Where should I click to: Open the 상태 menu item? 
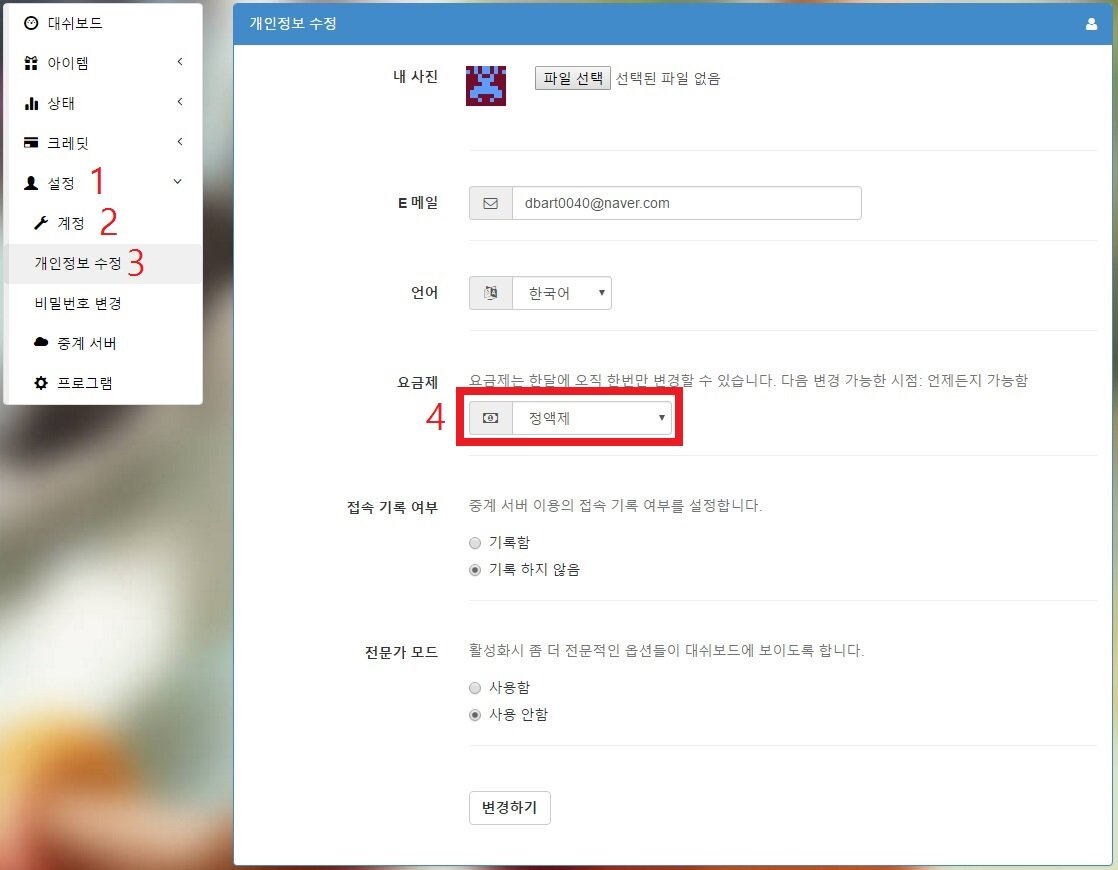[103, 103]
